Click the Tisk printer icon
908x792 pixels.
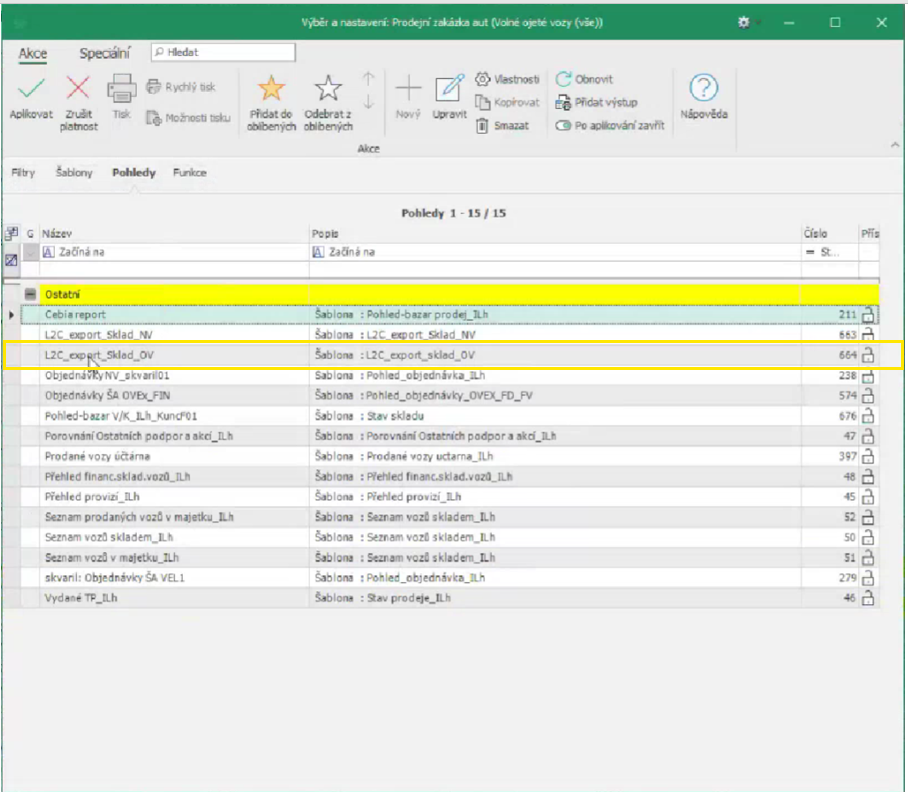coord(121,89)
